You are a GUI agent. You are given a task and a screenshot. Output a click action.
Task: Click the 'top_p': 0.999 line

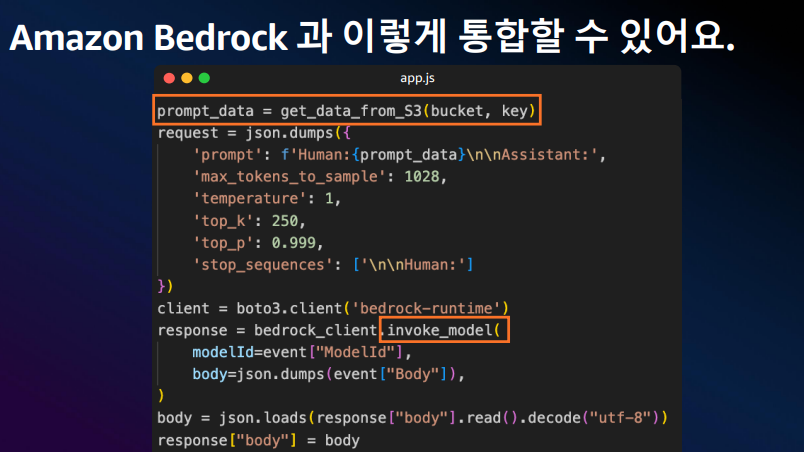(x=258, y=243)
